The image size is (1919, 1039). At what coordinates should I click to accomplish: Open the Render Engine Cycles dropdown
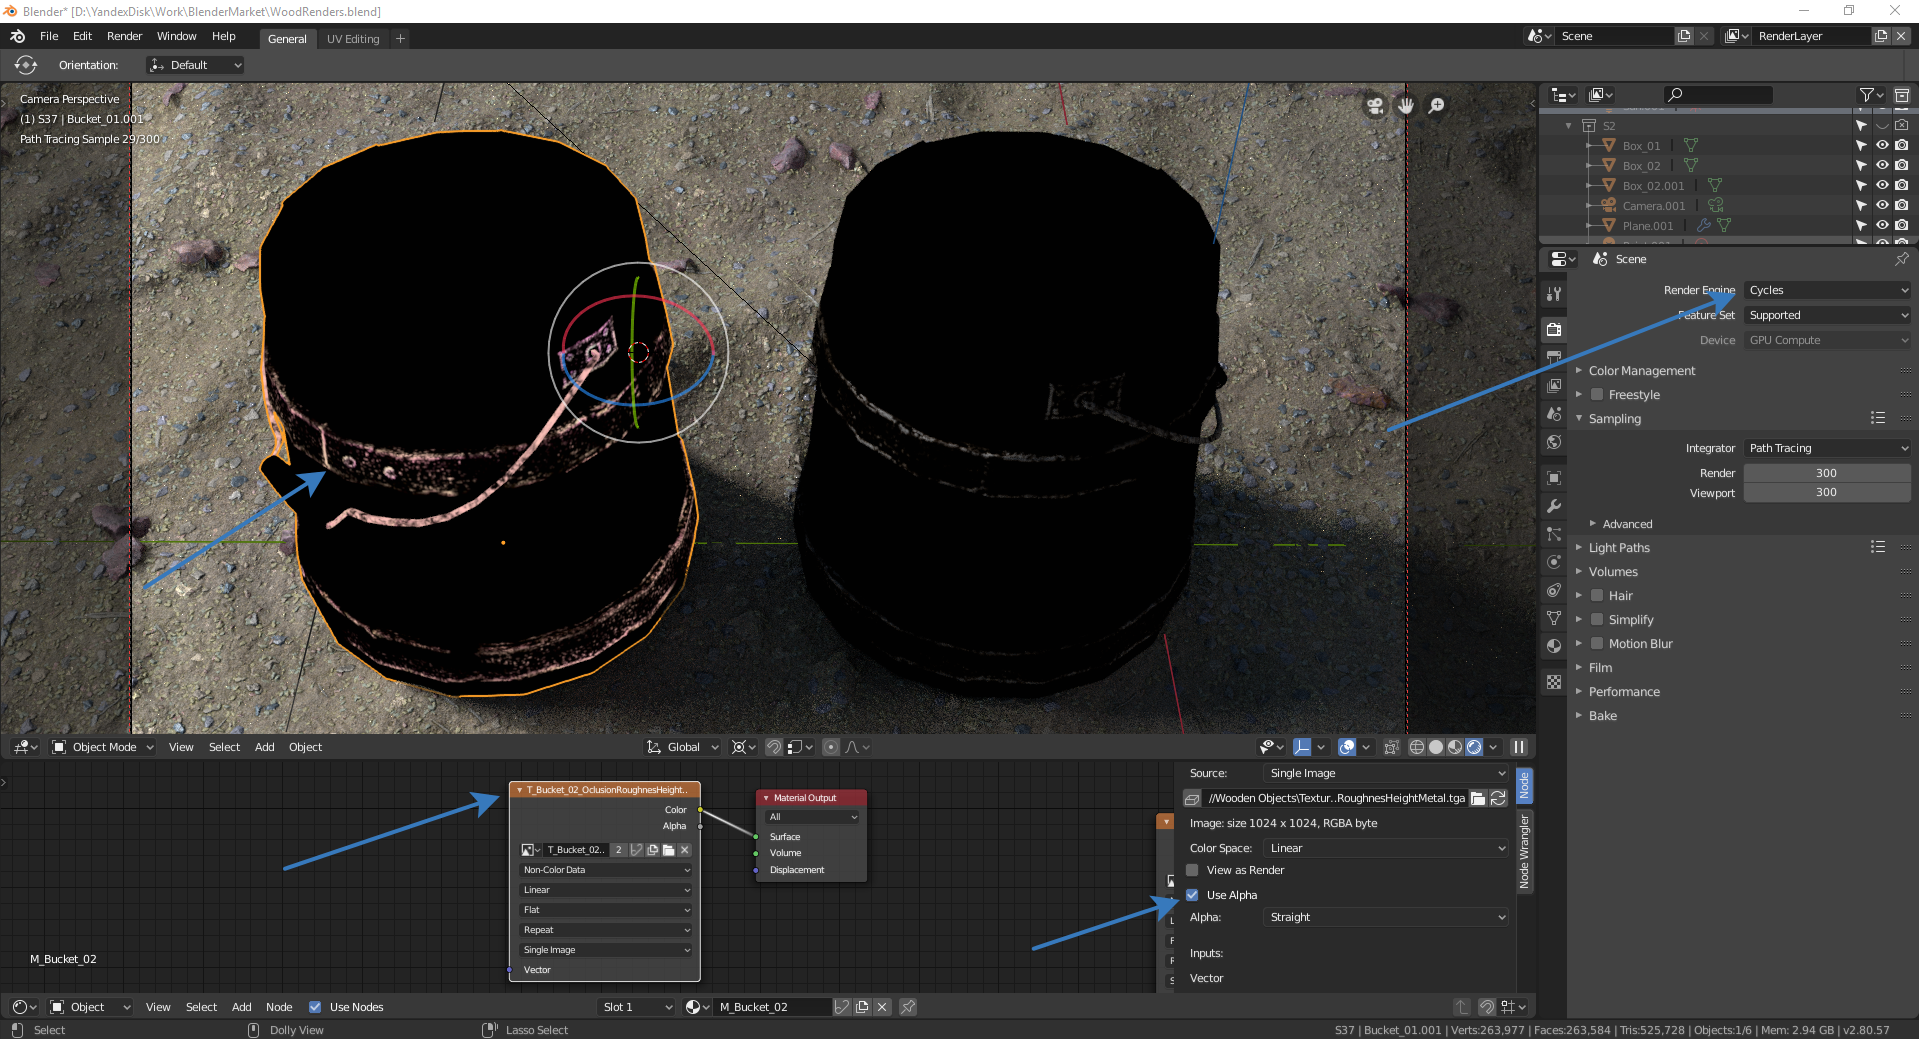click(x=1827, y=290)
